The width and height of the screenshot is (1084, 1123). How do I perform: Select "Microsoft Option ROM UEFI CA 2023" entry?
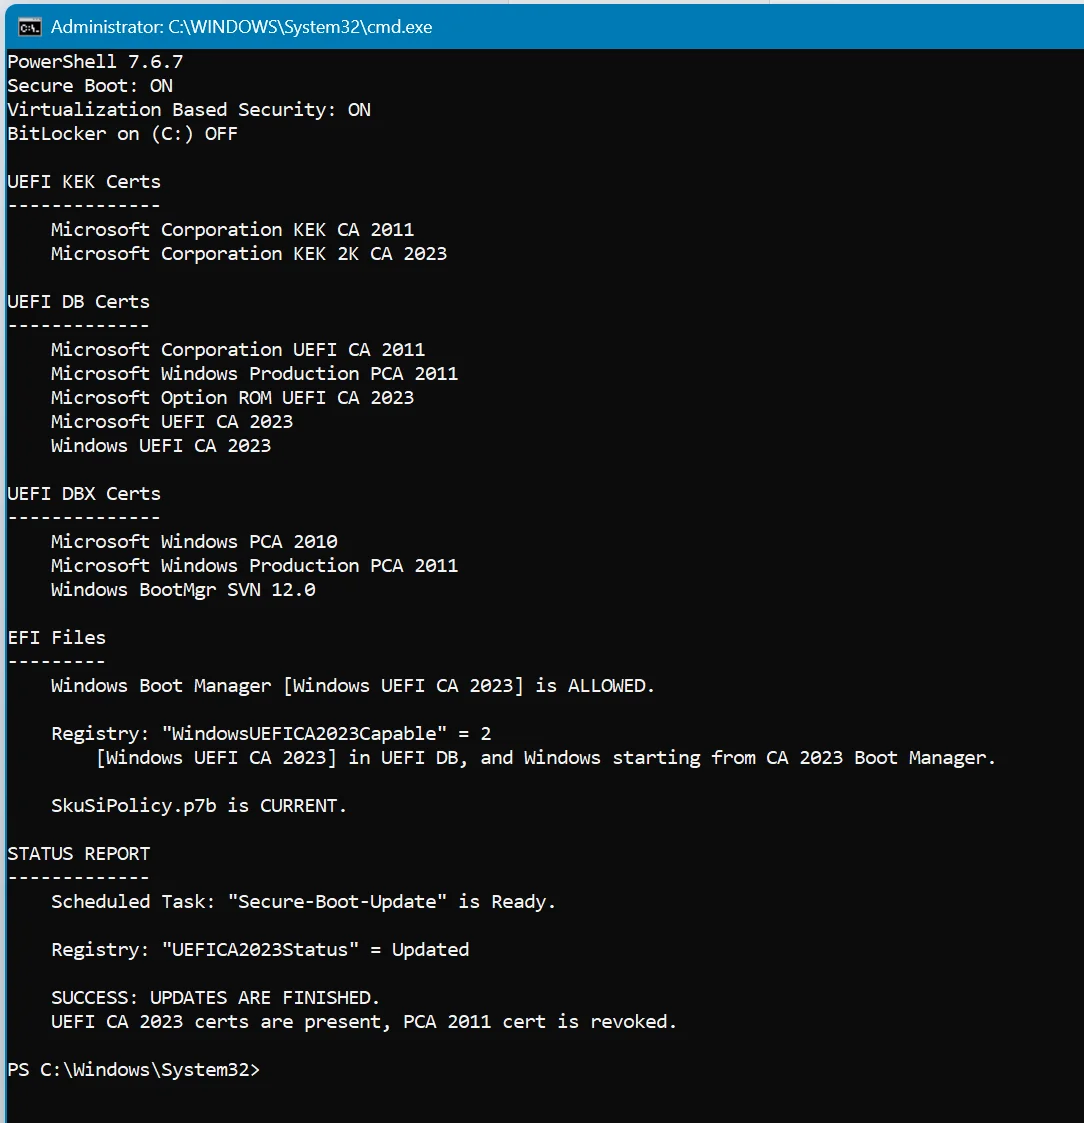click(x=233, y=397)
